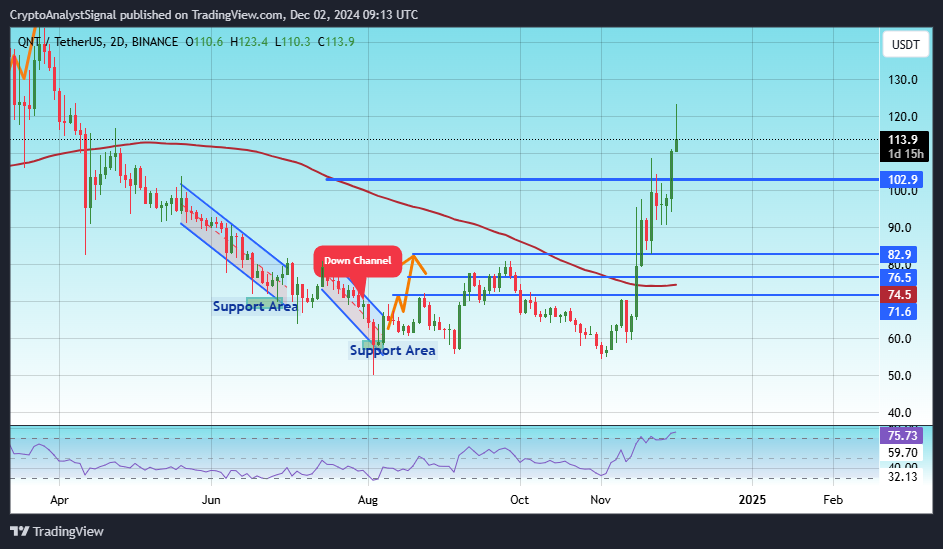Click the USDT currency button
Screen dimensions: 943x549
click(905, 44)
